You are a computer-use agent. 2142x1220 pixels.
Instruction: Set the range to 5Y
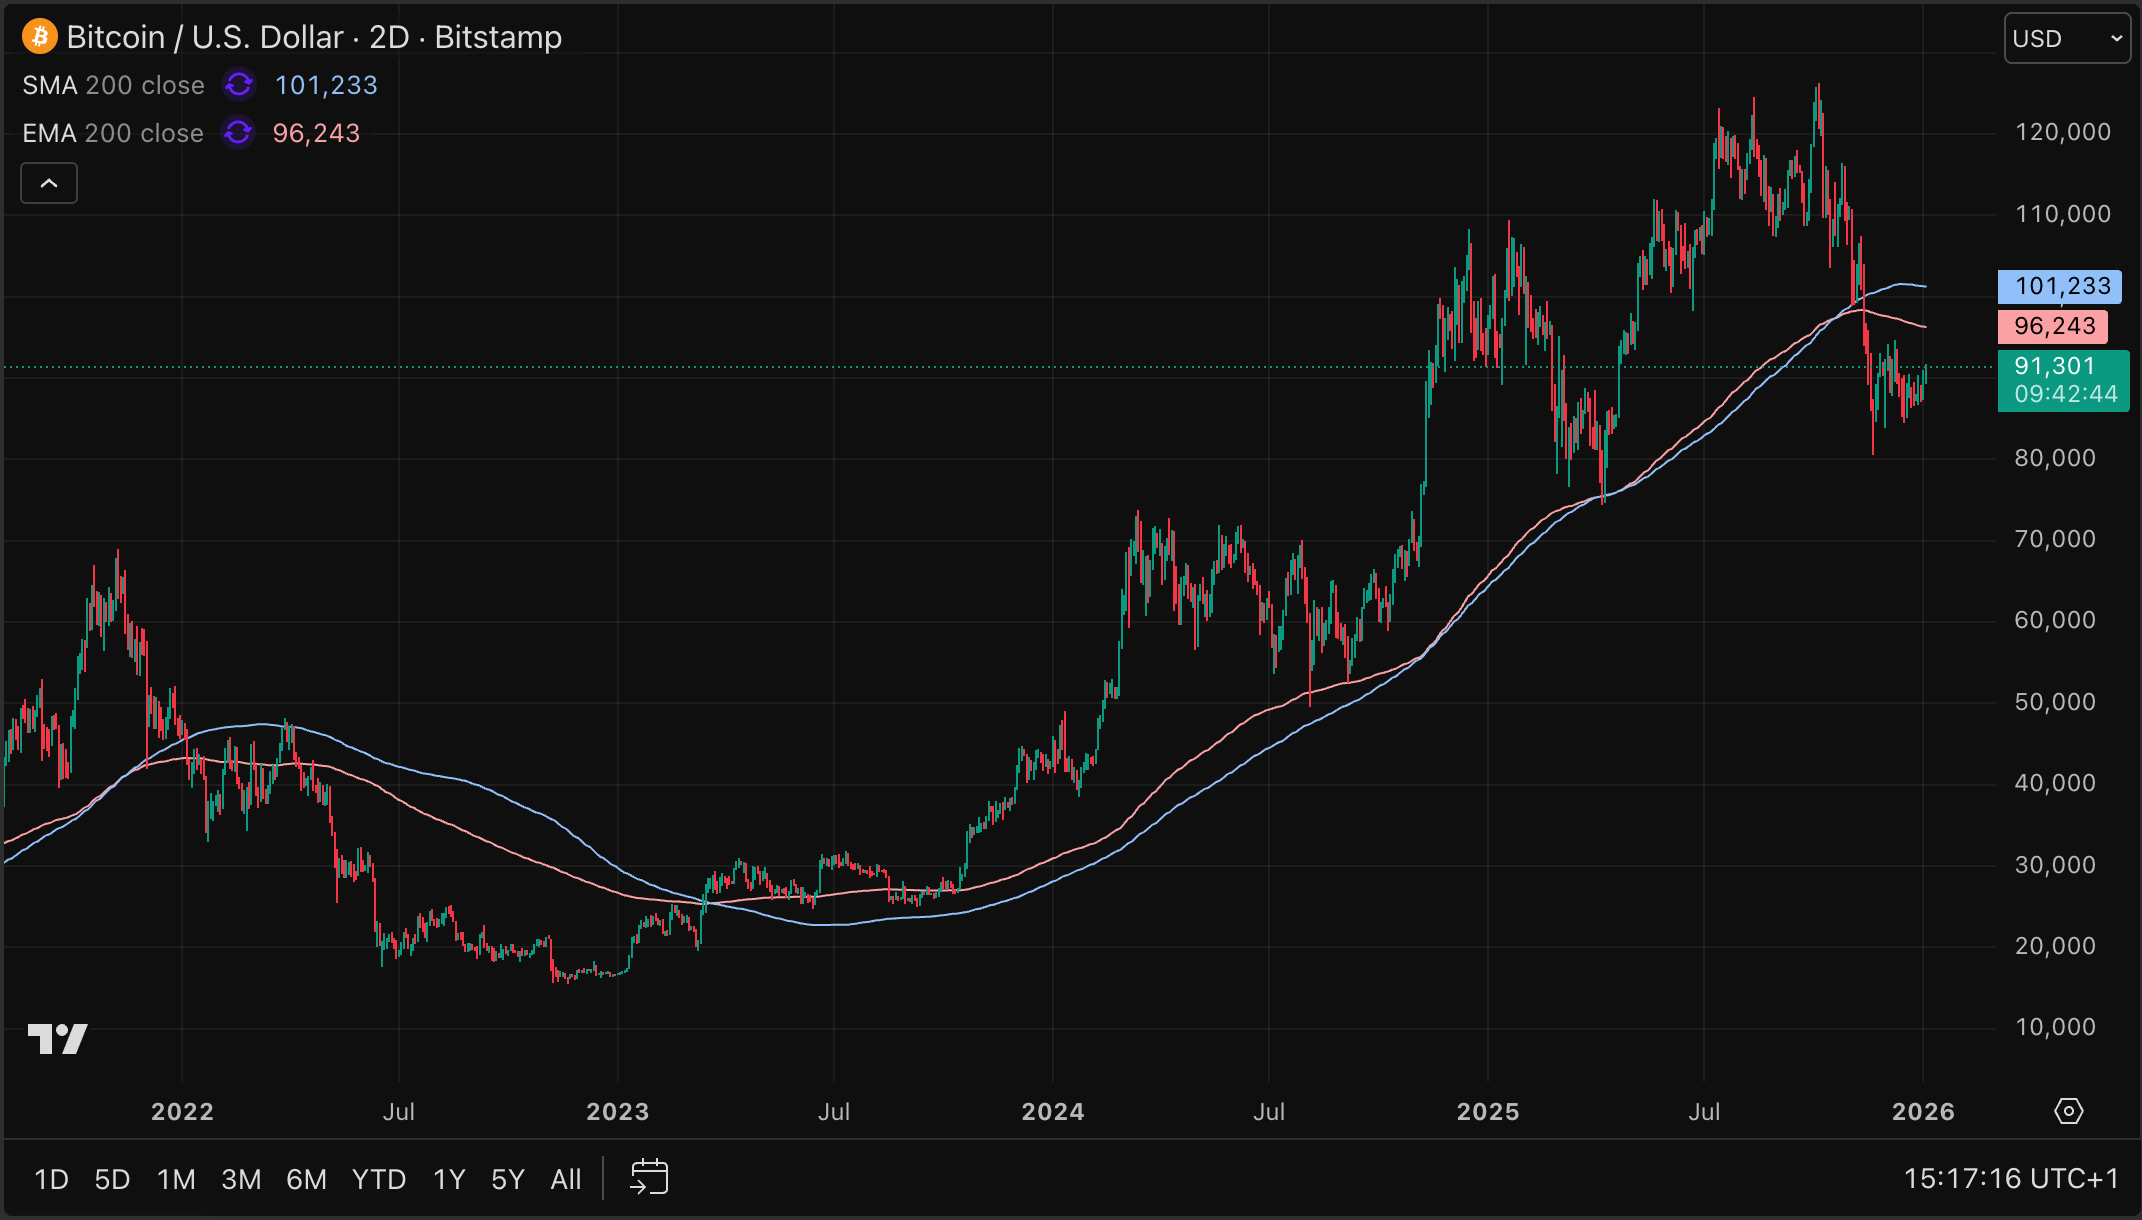[x=507, y=1180]
